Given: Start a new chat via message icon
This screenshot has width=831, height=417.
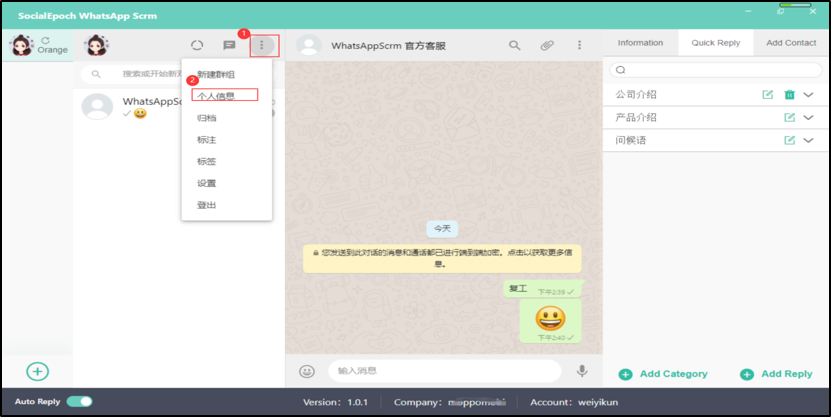Looking at the screenshot, I should (229, 46).
